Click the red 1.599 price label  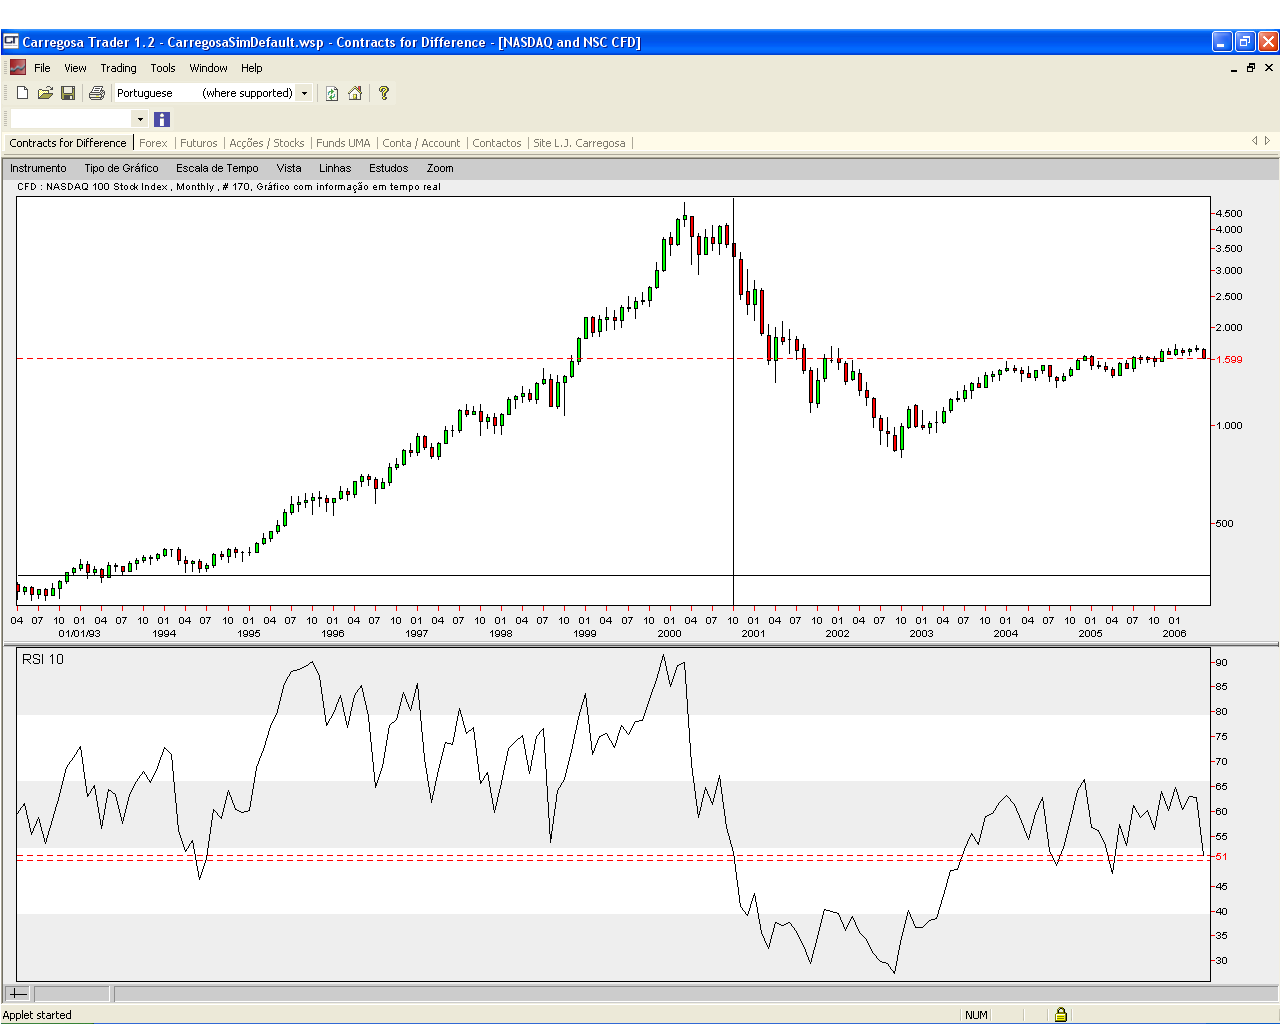(x=1229, y=359)
